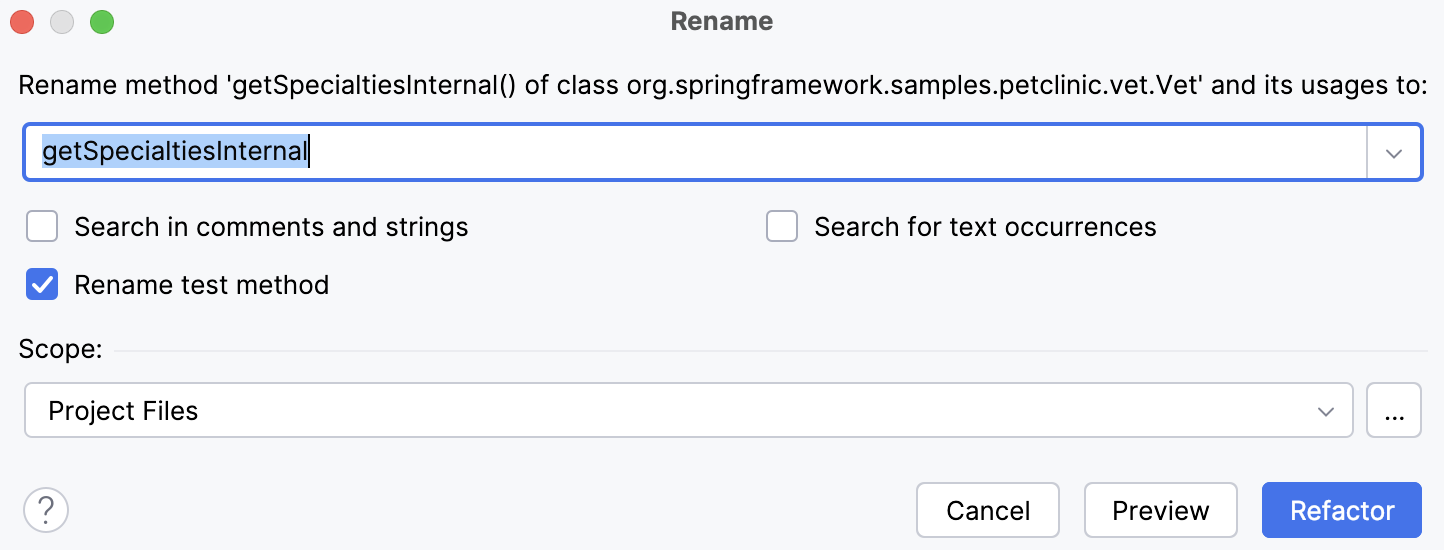Screen dimensions: 1444x550
Task: Uncheck the Rename test method checkbox
Action: [x=42, y=285]
